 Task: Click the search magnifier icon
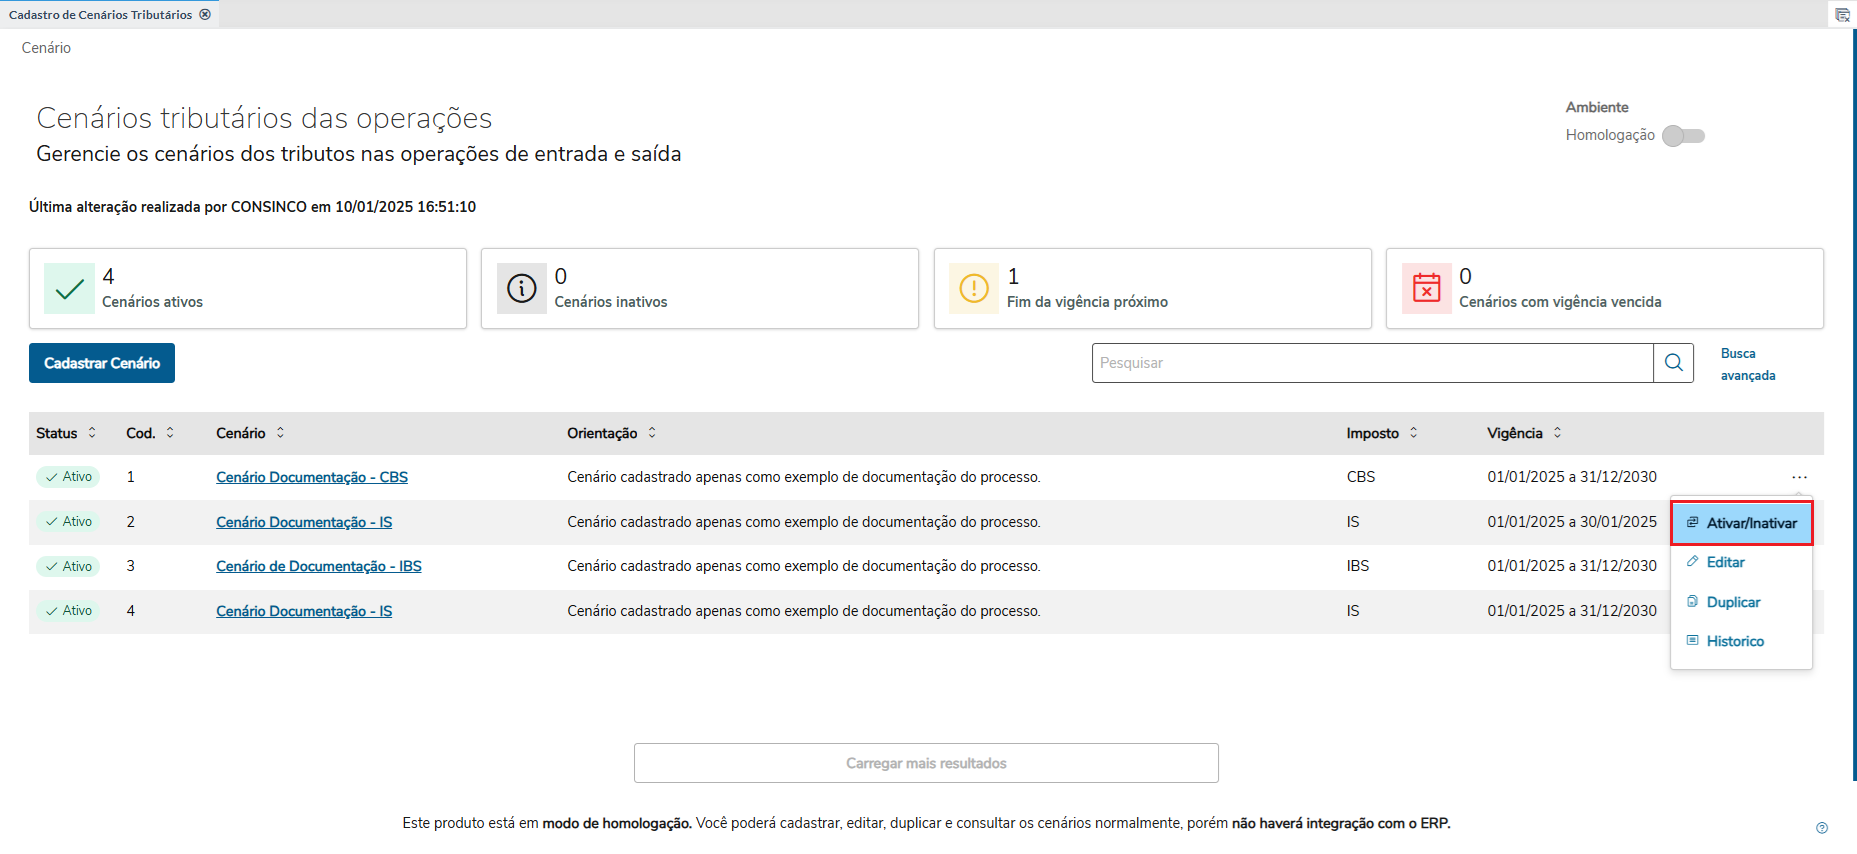point(1673,363)
